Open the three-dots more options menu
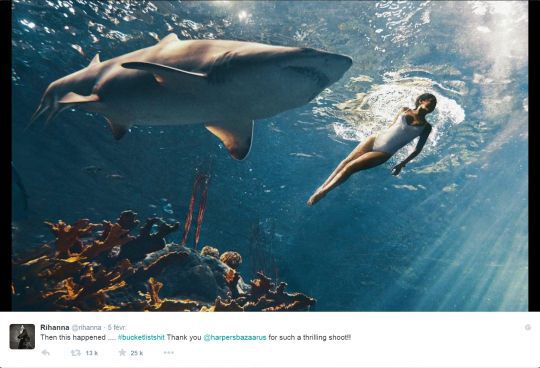This screenshot has width=540, height=368. tap(169, 353)
